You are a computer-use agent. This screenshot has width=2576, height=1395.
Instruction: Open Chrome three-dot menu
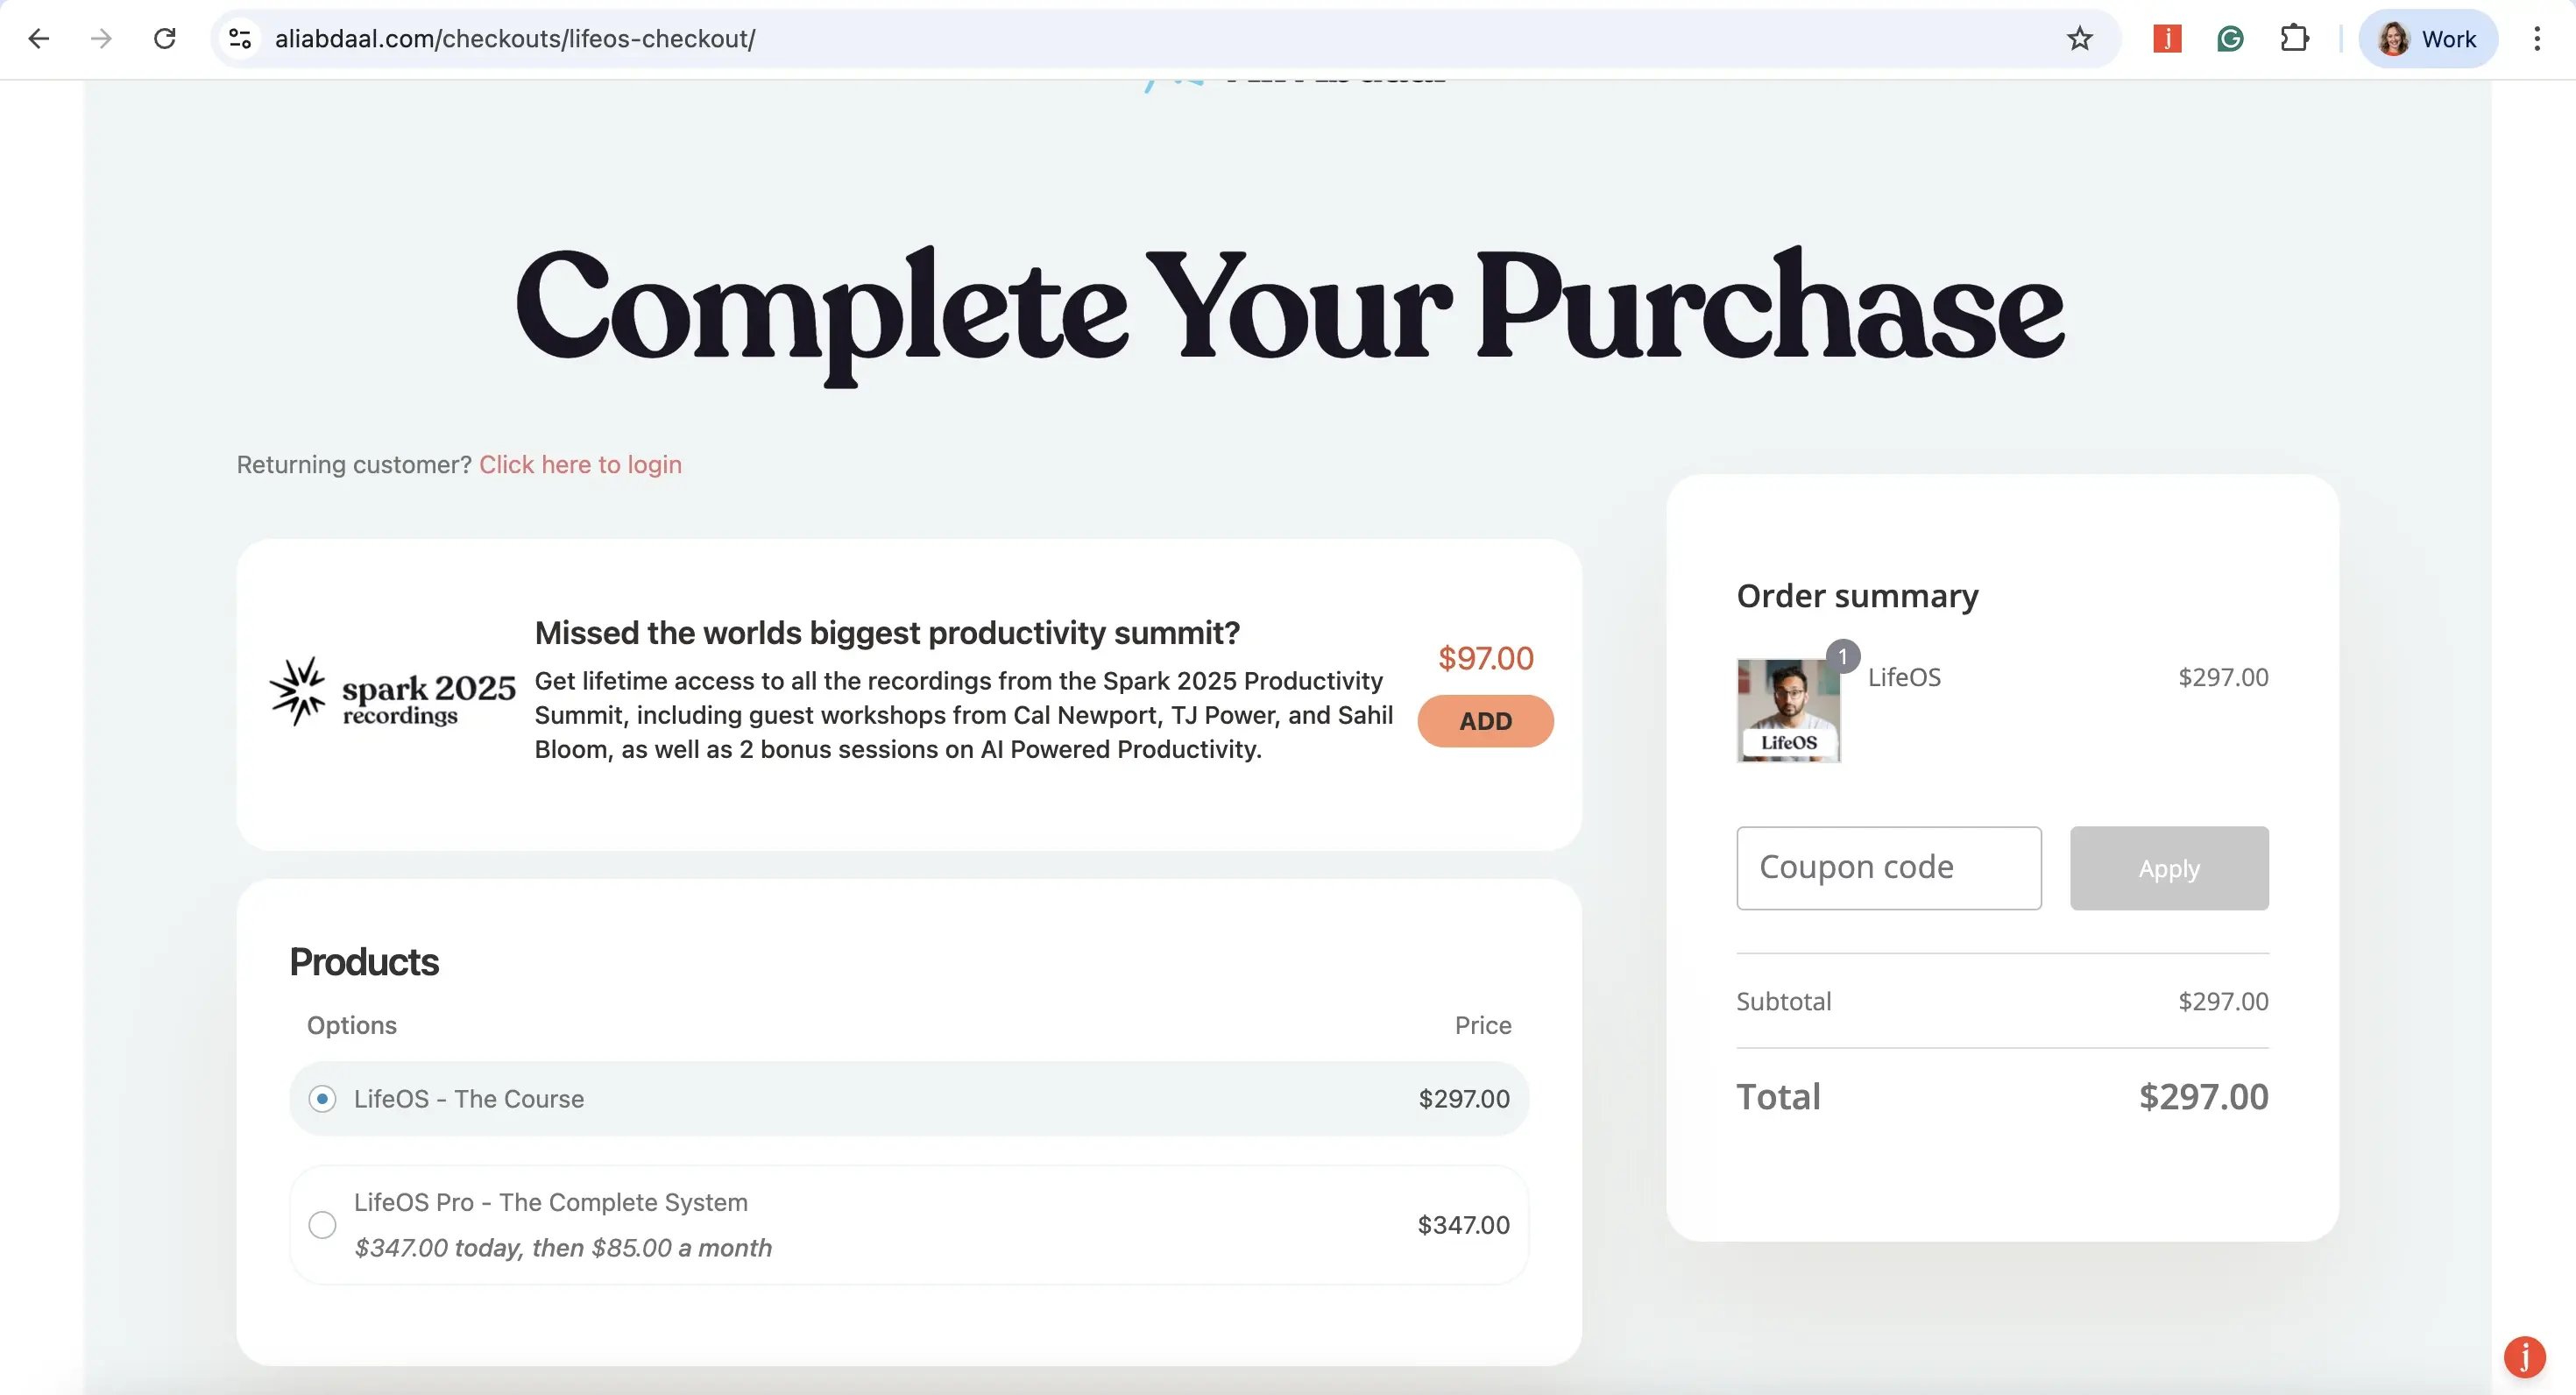coord(2537,39)
